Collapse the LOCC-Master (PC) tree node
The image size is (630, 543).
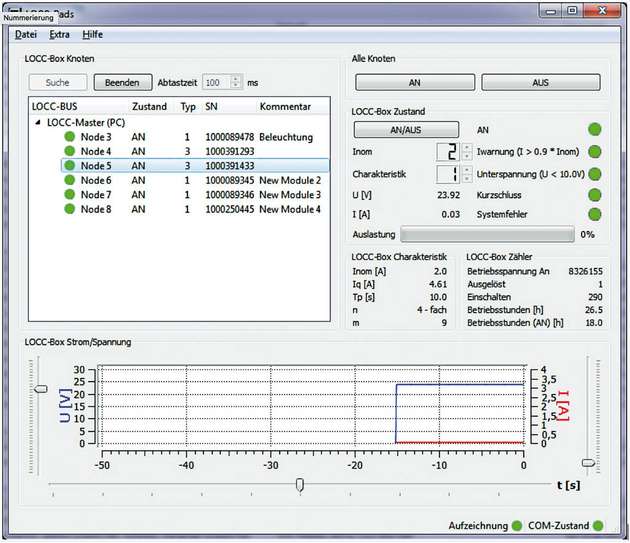38,123
